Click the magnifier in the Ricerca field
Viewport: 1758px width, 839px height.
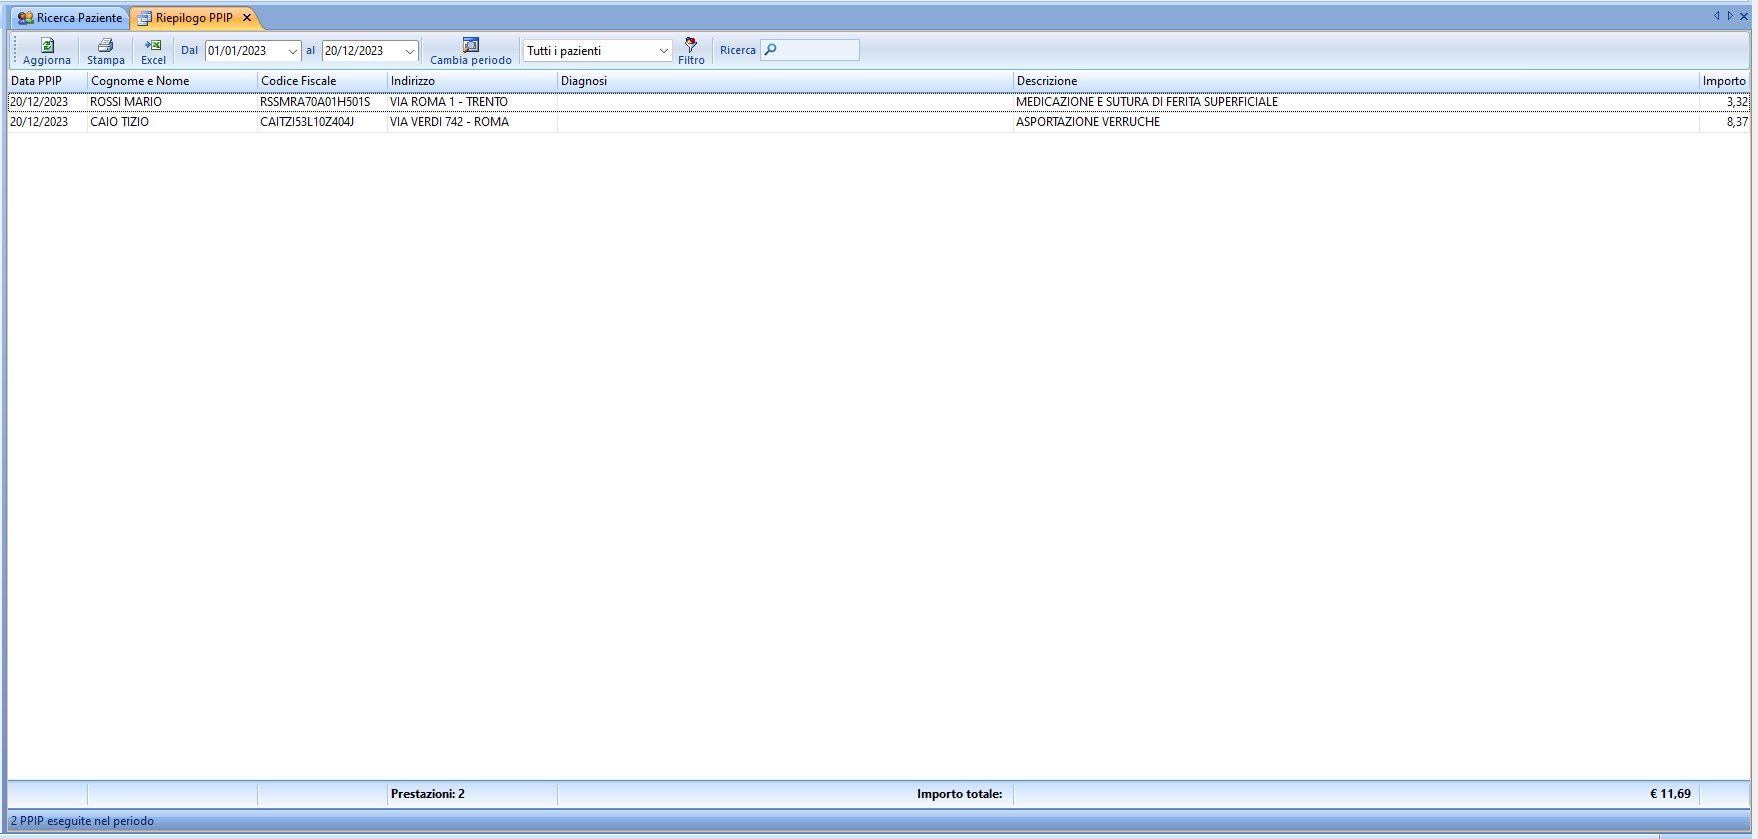tap(770, 50)
